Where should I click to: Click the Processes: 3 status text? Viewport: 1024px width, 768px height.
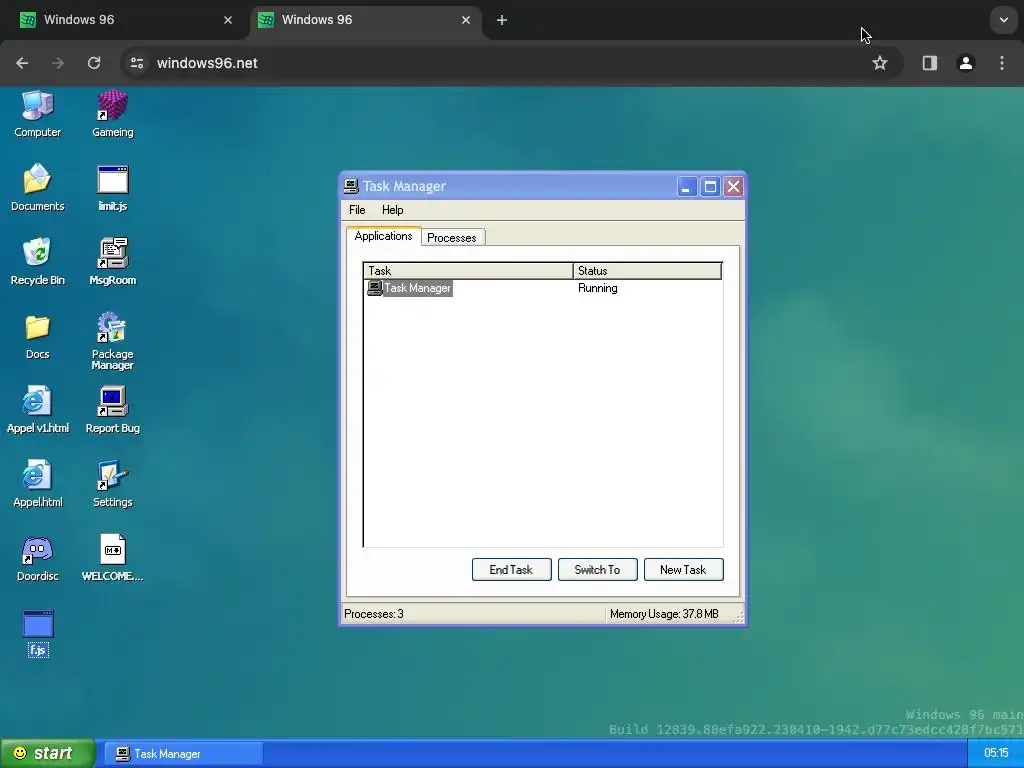click(x=374, y=614)
